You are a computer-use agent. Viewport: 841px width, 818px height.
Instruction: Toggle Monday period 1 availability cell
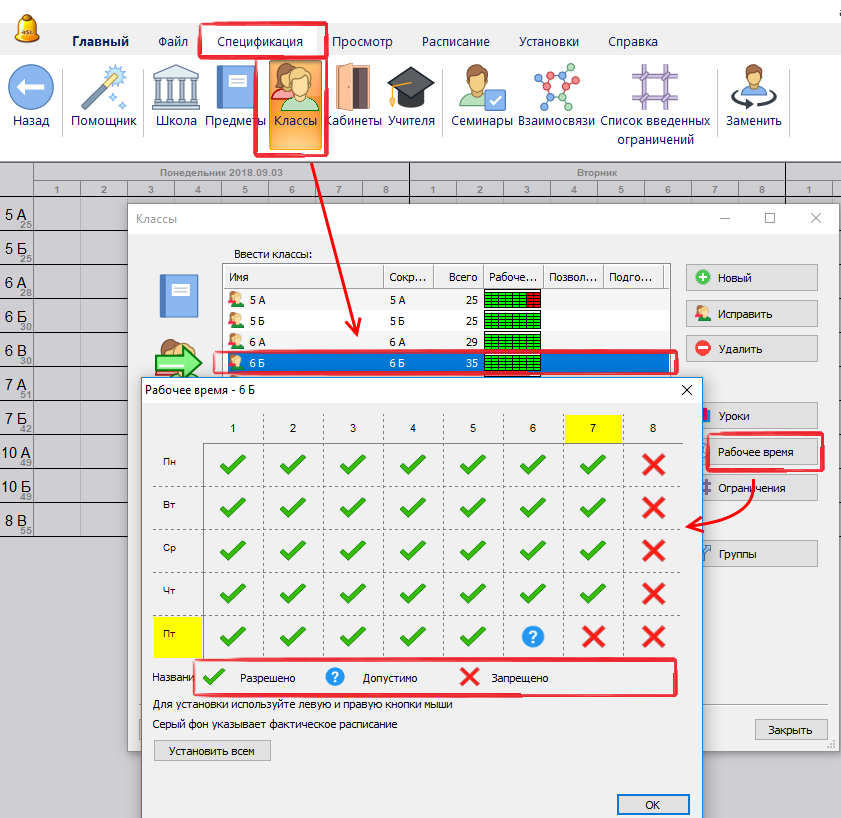233,464
